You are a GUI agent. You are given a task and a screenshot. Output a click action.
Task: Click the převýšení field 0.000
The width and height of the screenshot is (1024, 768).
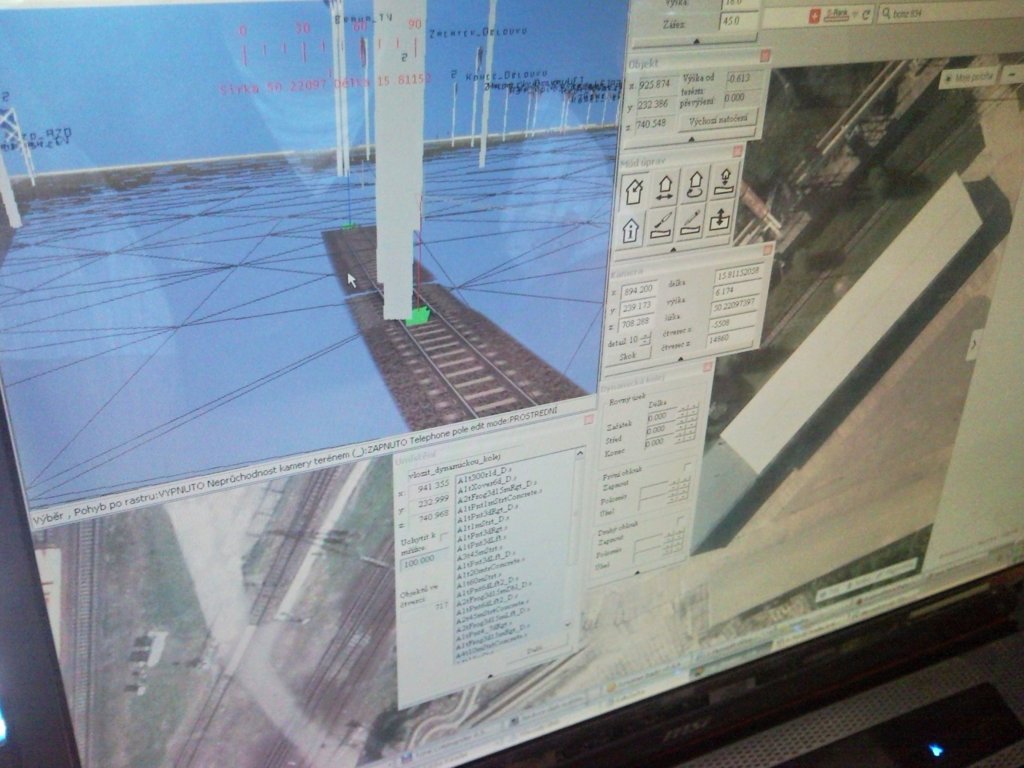point(741,97)
